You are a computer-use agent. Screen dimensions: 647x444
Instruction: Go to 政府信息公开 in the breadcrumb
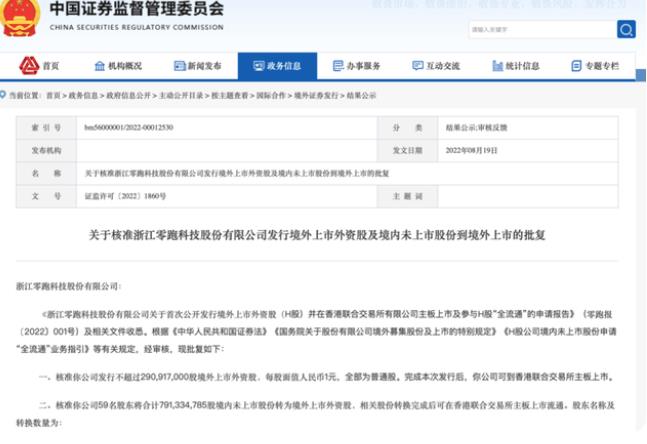pos(128,95)
